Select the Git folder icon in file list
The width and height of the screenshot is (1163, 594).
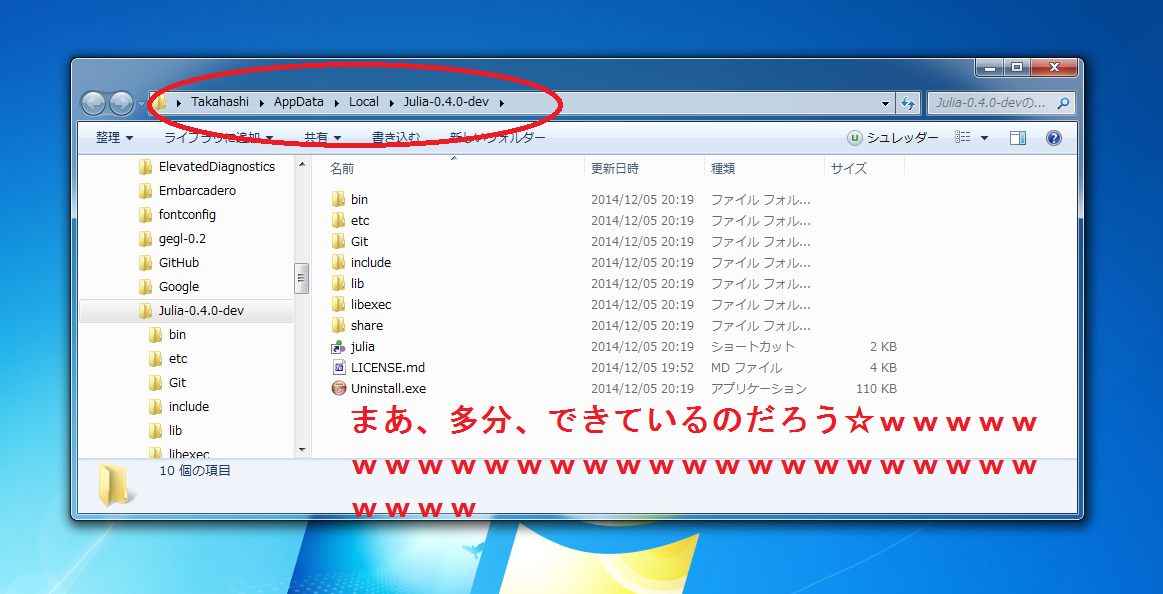[338, 241]
